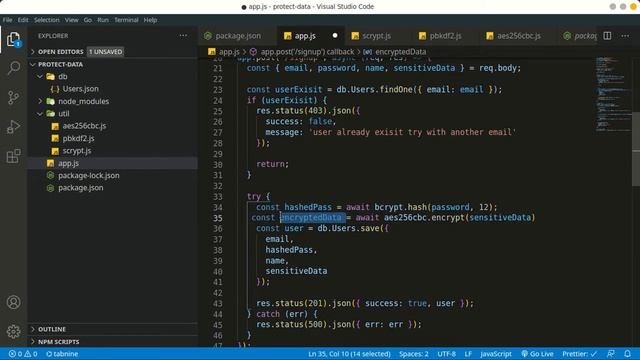Image resolution: width=640 pixels, height=360 pixels.
Task: Click the 1 UNSAVED badge
Action: click(105, 52)
